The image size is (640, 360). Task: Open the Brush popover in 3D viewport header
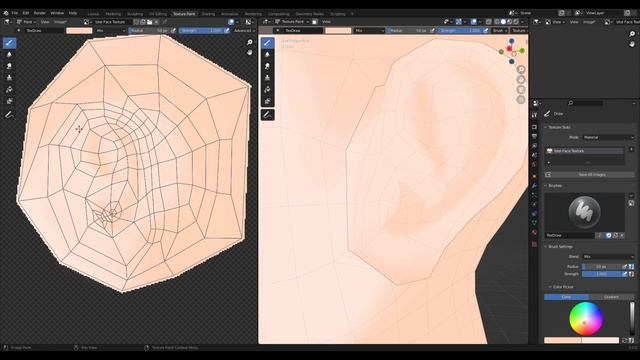click(x=500, y=31)
